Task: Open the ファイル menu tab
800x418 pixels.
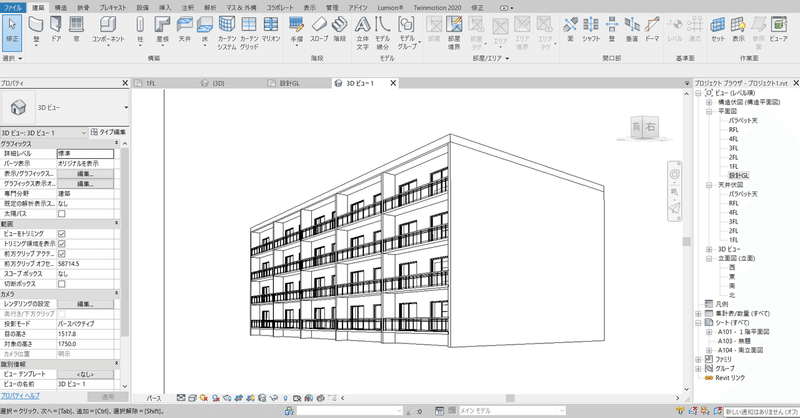Action: [x=12, y=8]
